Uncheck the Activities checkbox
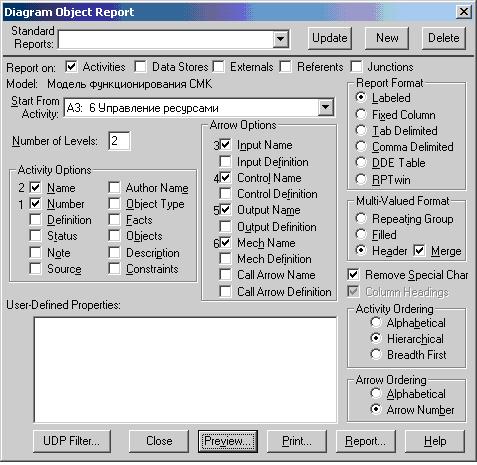Image resolution: width=477 pixels, height=465 pixels. coord(71,66)
